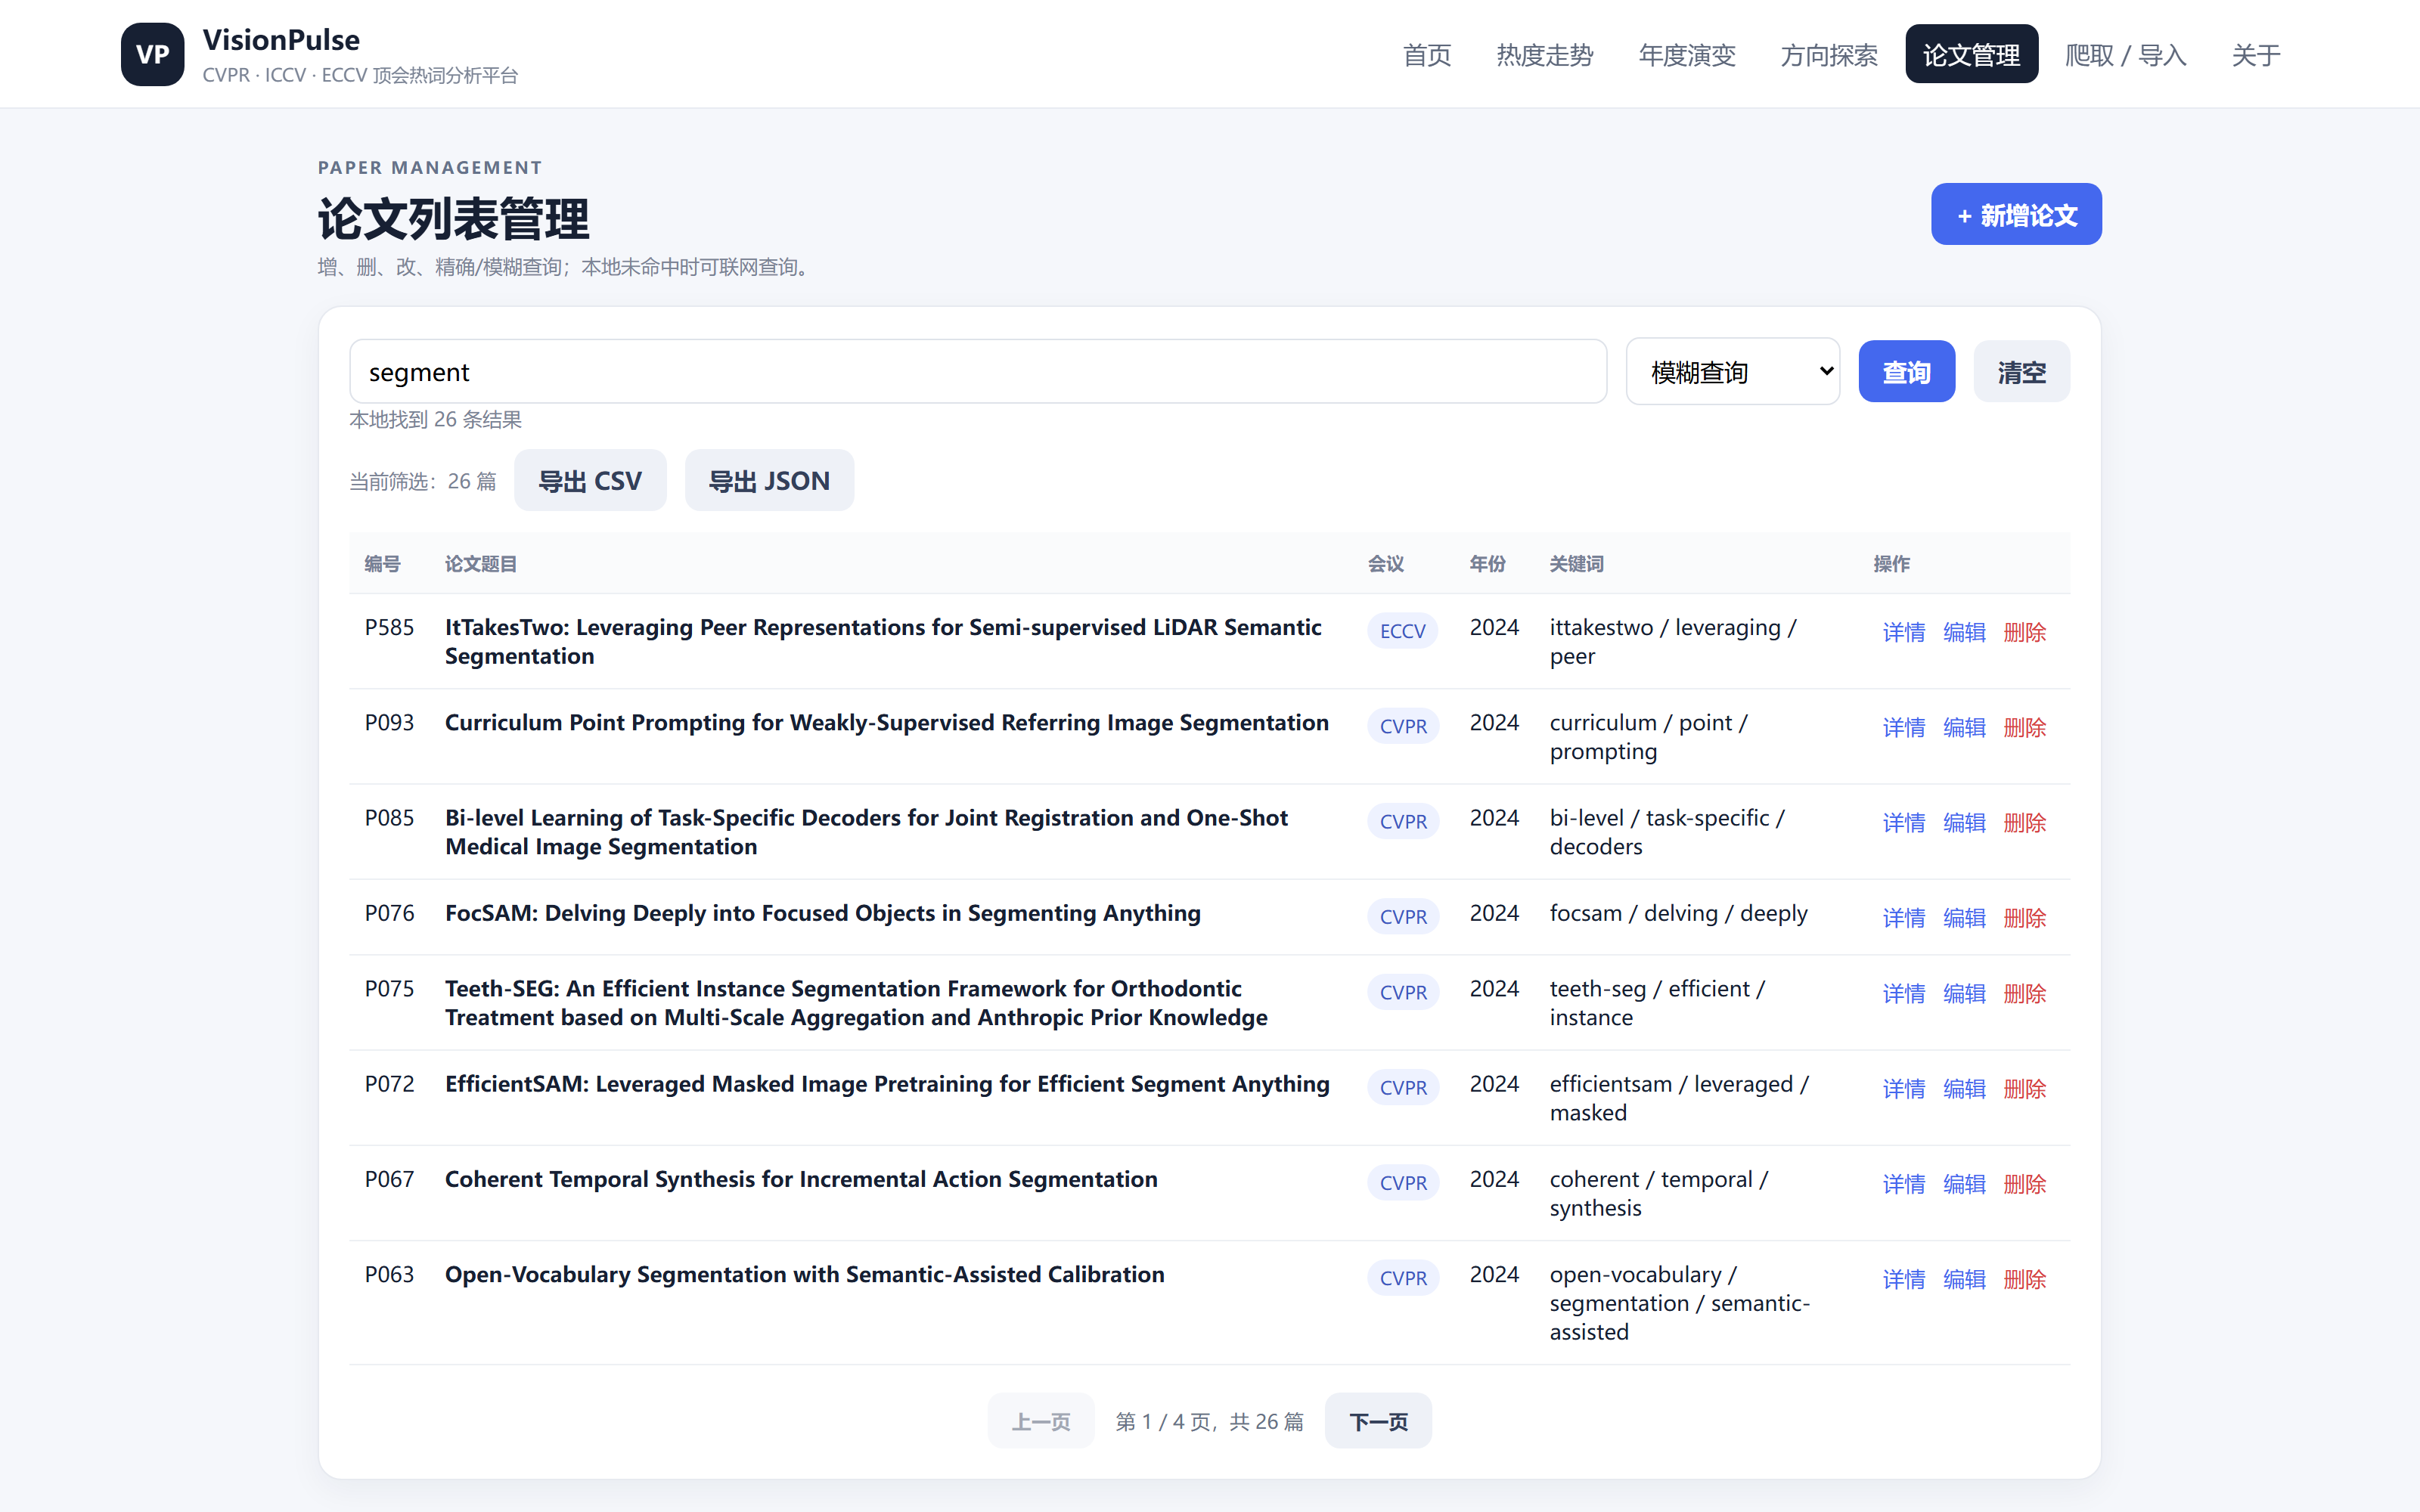Open 关于 in the top navigation
This screenshot has height=1512, width=2420.
click(2256, 55)
